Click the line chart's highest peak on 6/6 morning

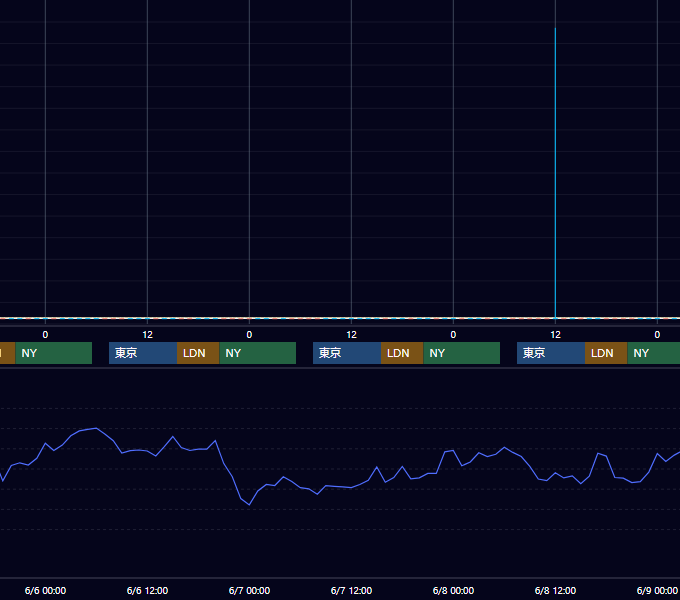tap(96, 428)
